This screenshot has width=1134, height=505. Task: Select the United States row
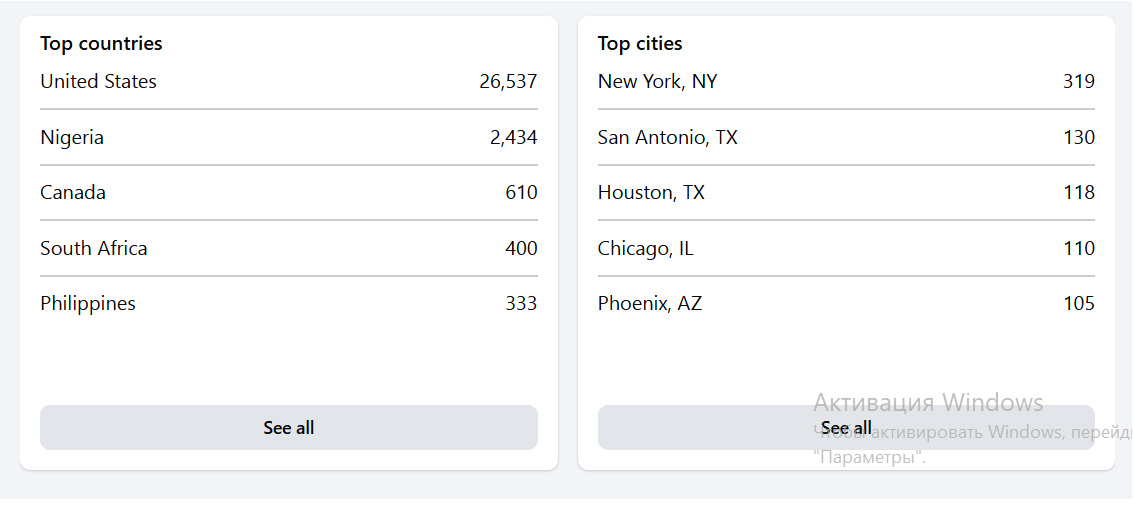(x=289, y=82)
